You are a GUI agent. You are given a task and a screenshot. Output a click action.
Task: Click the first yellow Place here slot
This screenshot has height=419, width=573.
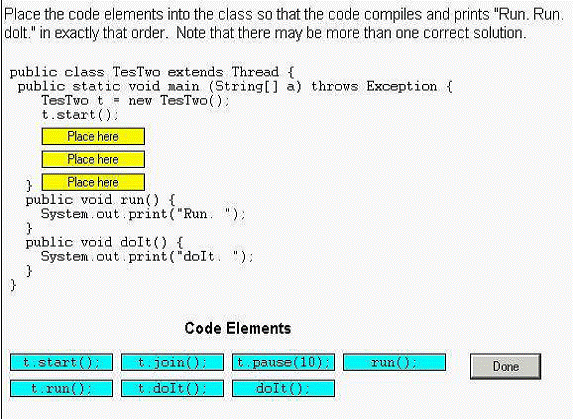click(x=93, y=136)
